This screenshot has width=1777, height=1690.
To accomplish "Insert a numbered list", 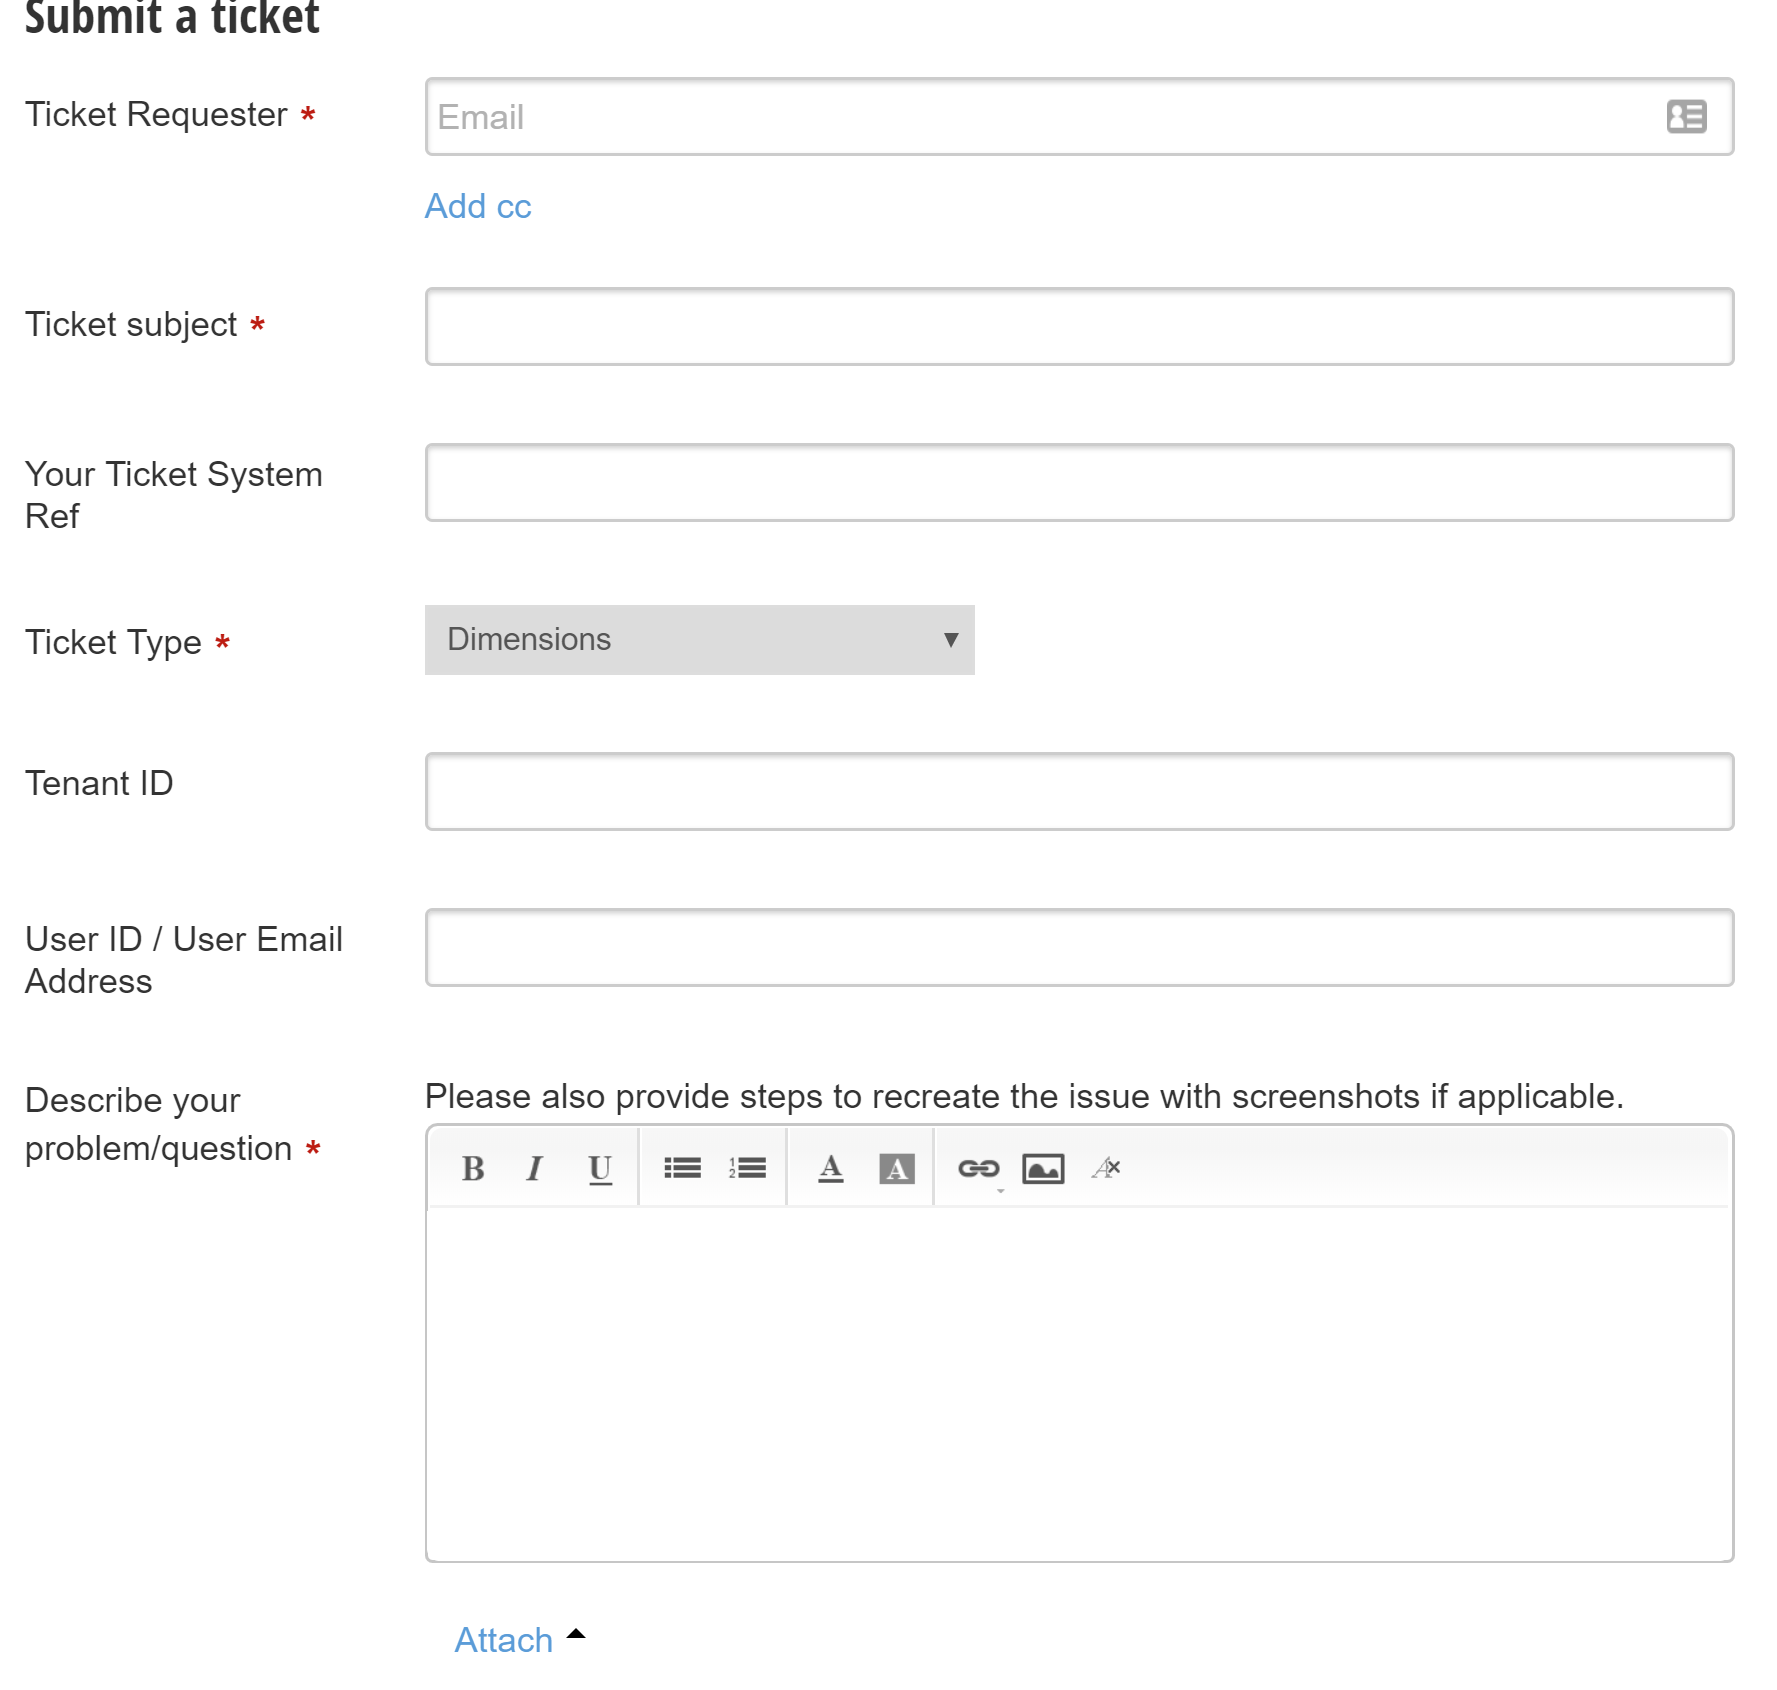I will [x=747, y=1168].
